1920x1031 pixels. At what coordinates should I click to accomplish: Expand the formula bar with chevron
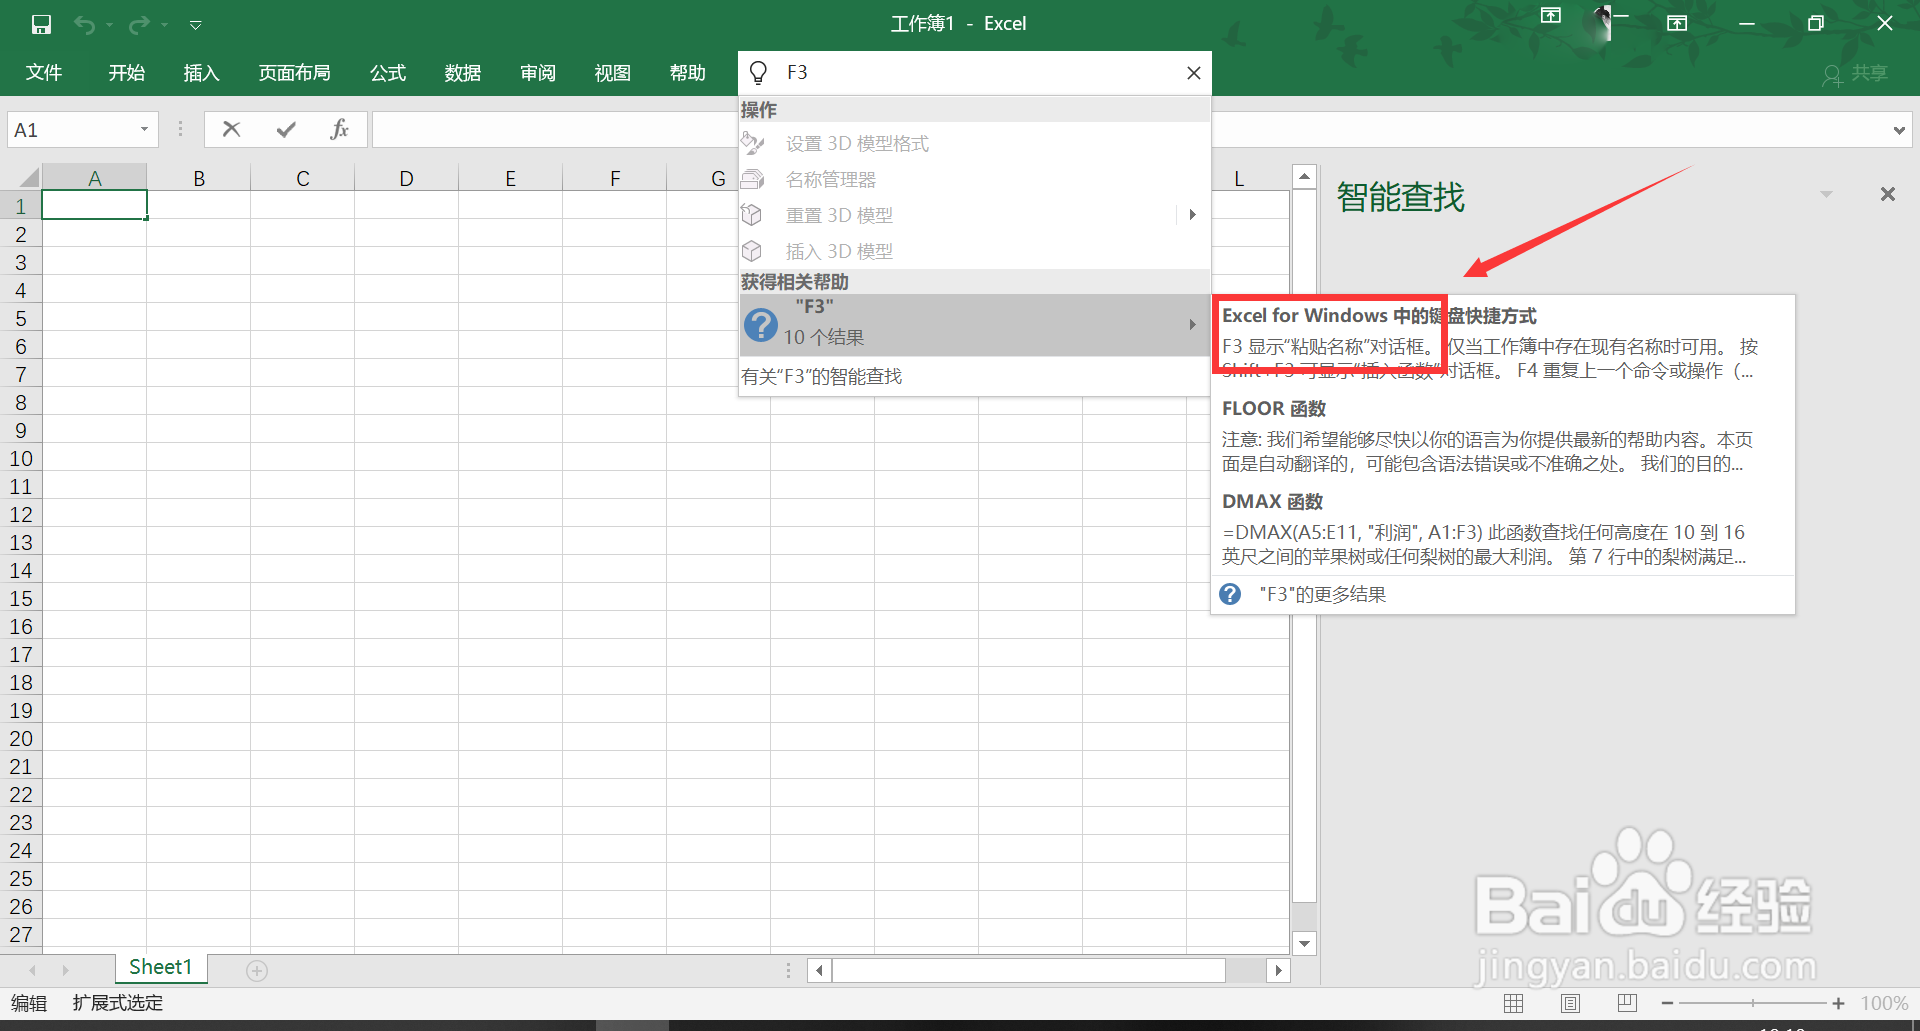1899,130
